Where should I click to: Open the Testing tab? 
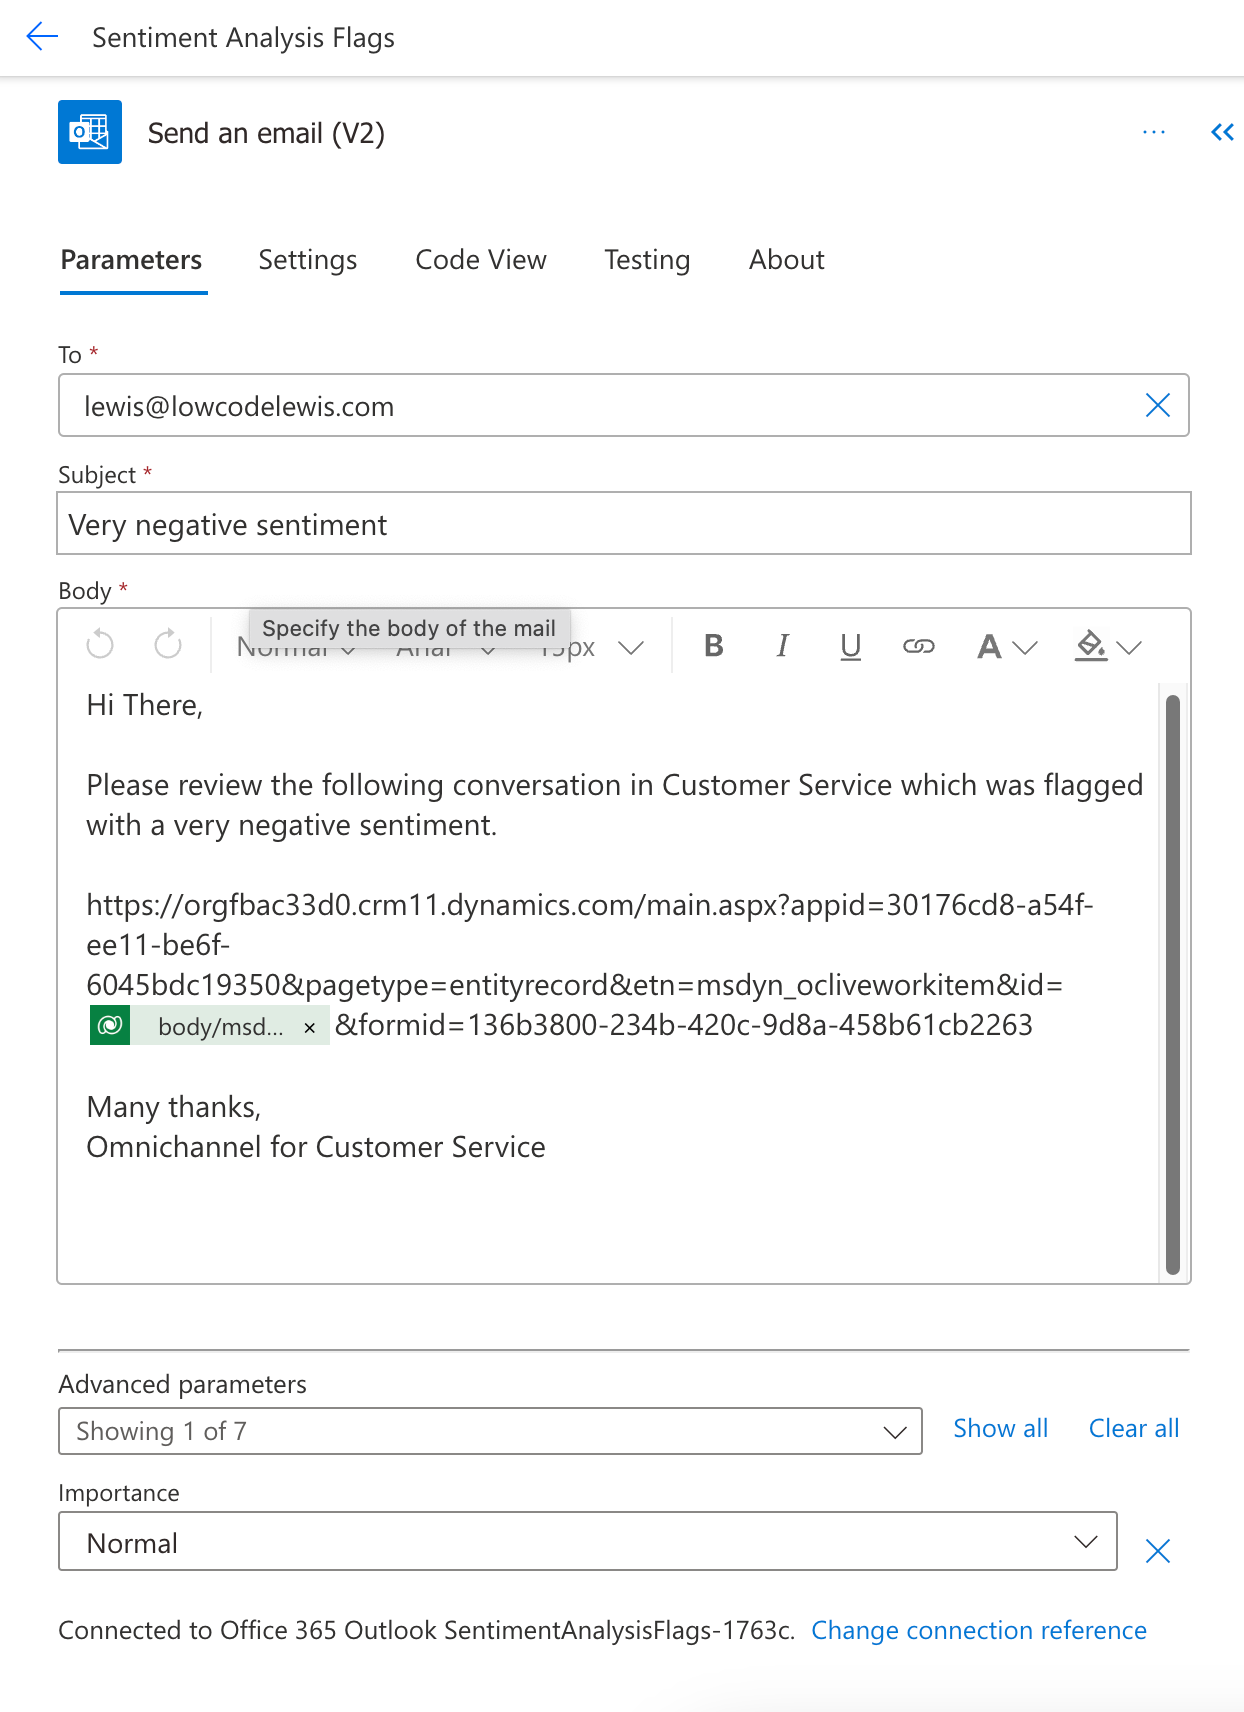647,260
